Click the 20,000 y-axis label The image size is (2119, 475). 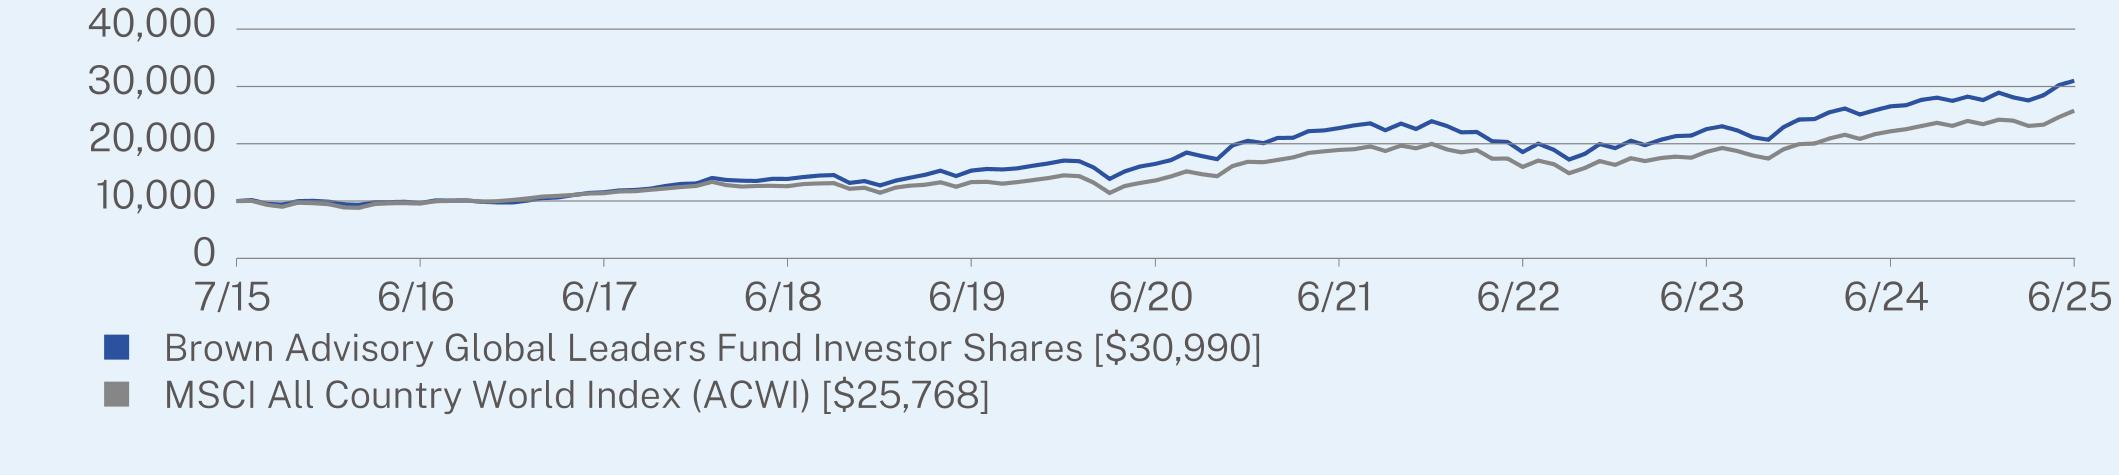point(152,140)
